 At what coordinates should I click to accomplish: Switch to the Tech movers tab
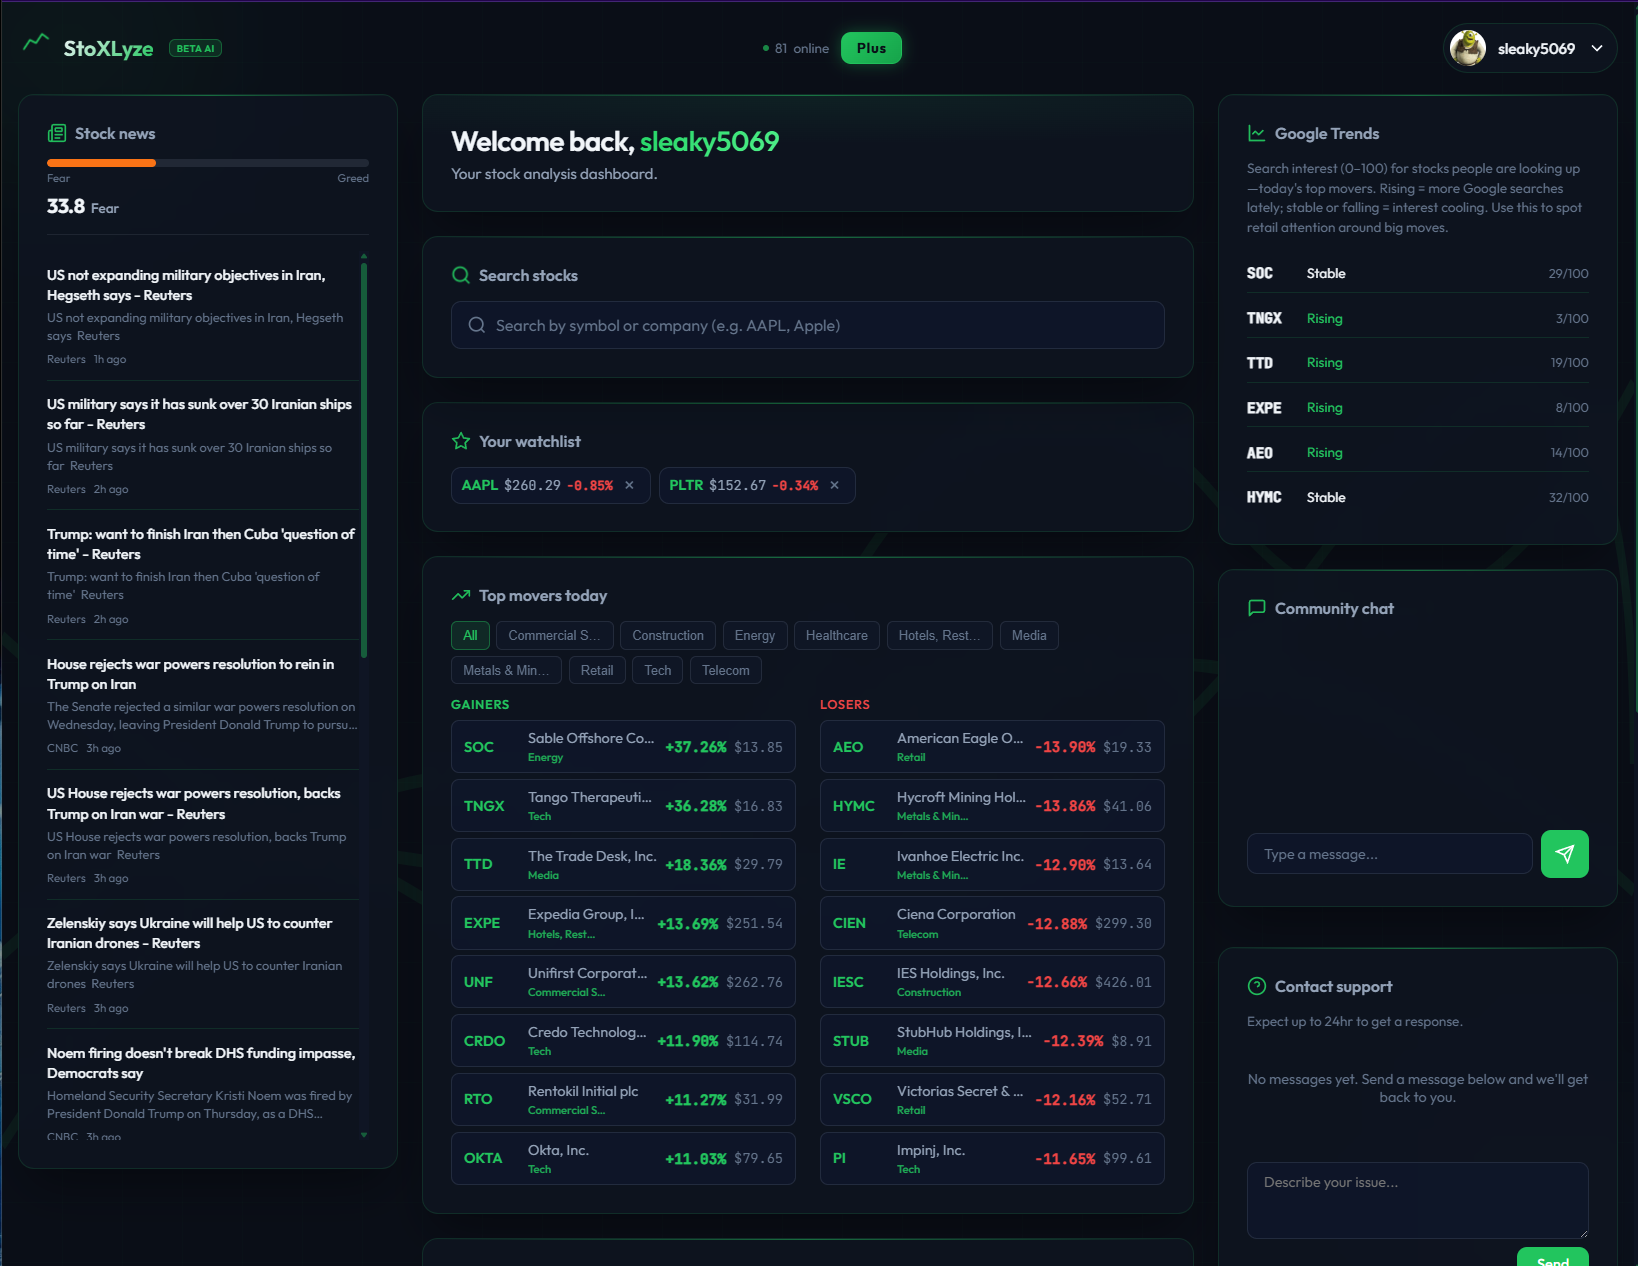pyautogui.click(x=657, y=670)
